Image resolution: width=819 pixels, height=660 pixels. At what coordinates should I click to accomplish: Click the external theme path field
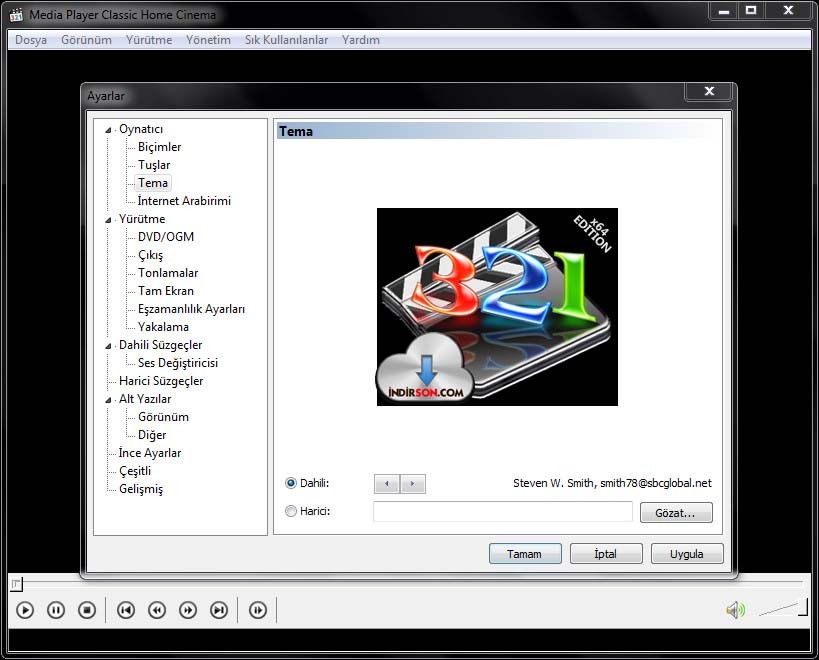coord(502,512)
